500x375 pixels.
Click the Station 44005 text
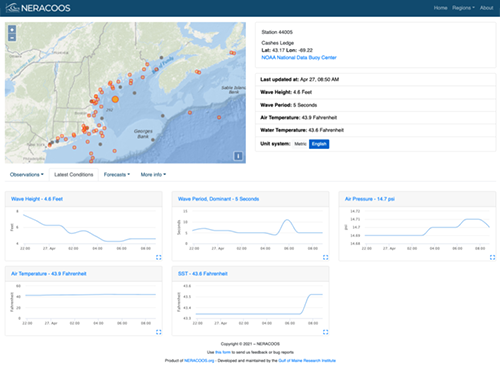point(277,32)
